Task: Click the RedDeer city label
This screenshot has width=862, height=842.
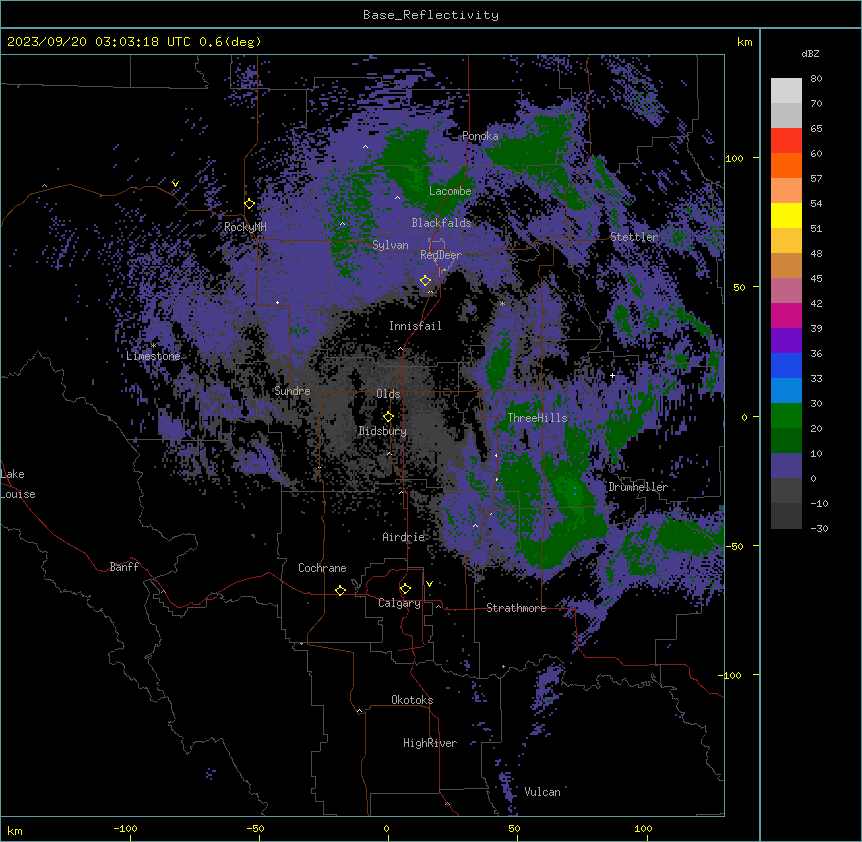Action: (441, 255)
